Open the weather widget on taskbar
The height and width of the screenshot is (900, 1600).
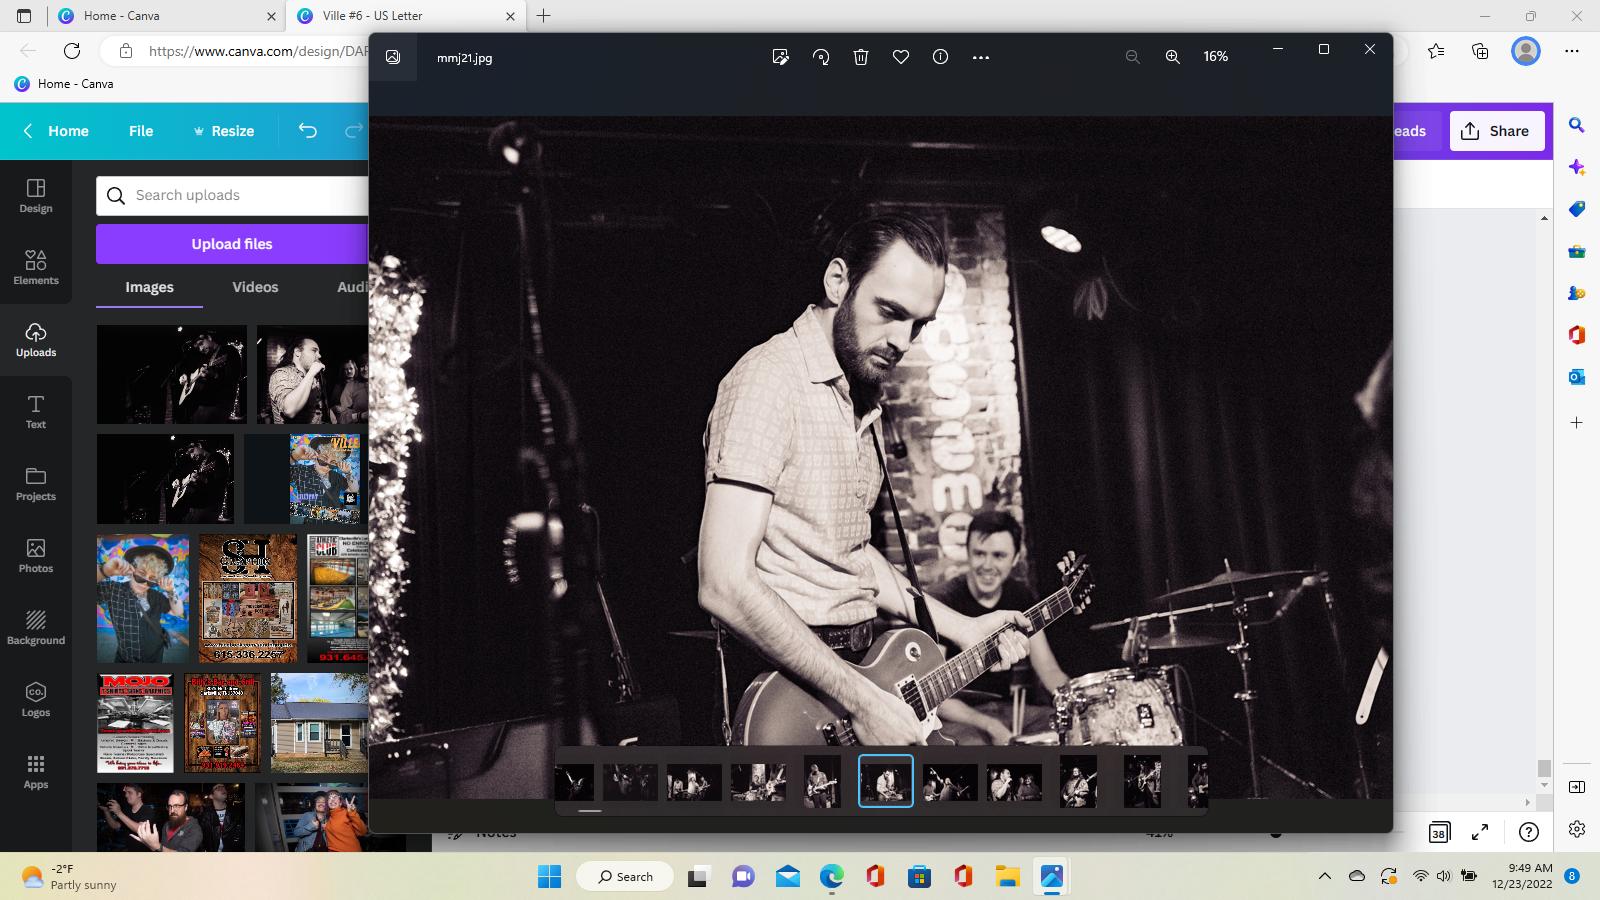(x=70, y=877)
